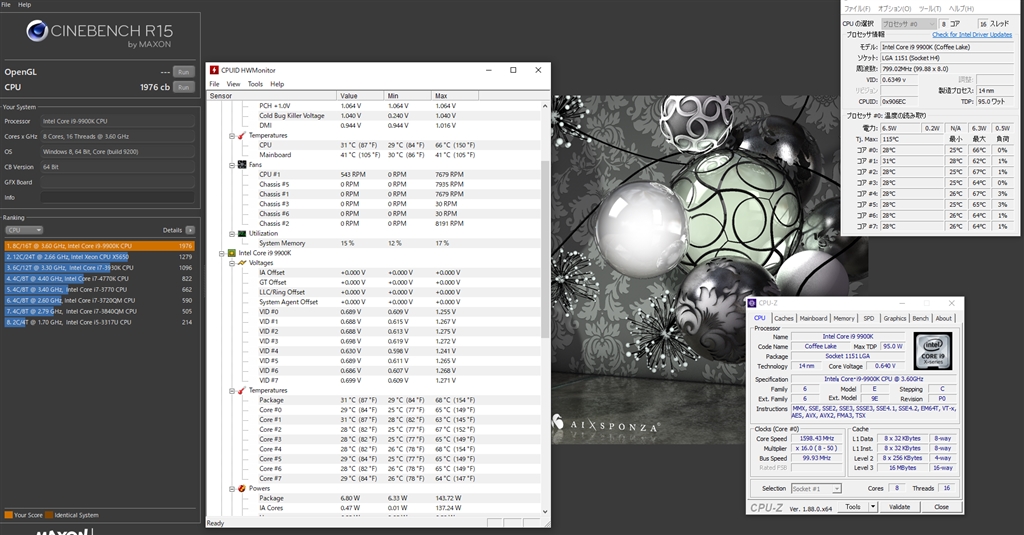Click the HWMonitor red lightning app icon
The image size is (1024, 535).
coord(214,70)
